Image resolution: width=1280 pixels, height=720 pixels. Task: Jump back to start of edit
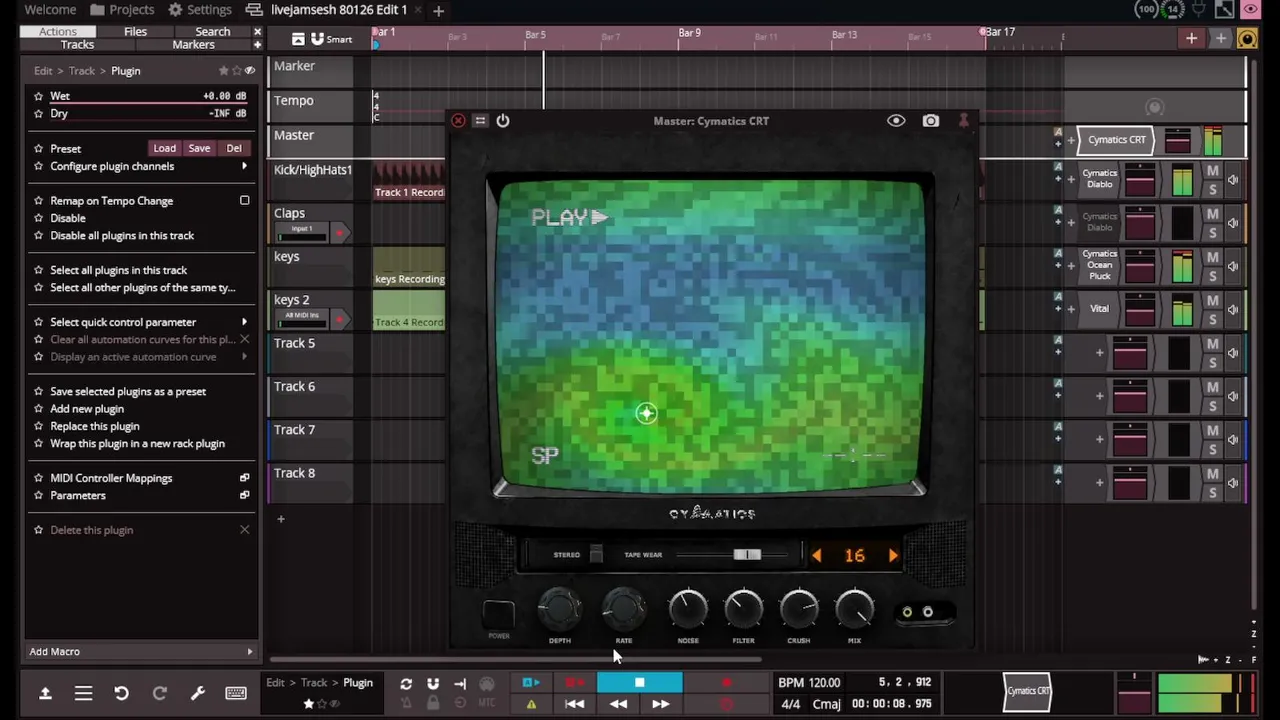pos(575,704)
